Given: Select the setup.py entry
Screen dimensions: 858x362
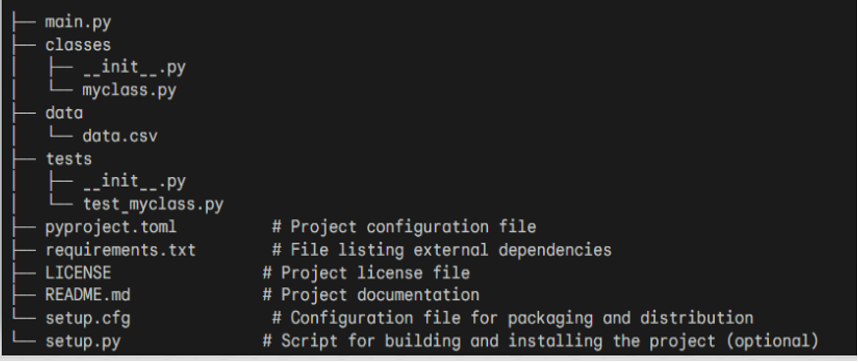Looking at the screenshot, I should [83, 341].
